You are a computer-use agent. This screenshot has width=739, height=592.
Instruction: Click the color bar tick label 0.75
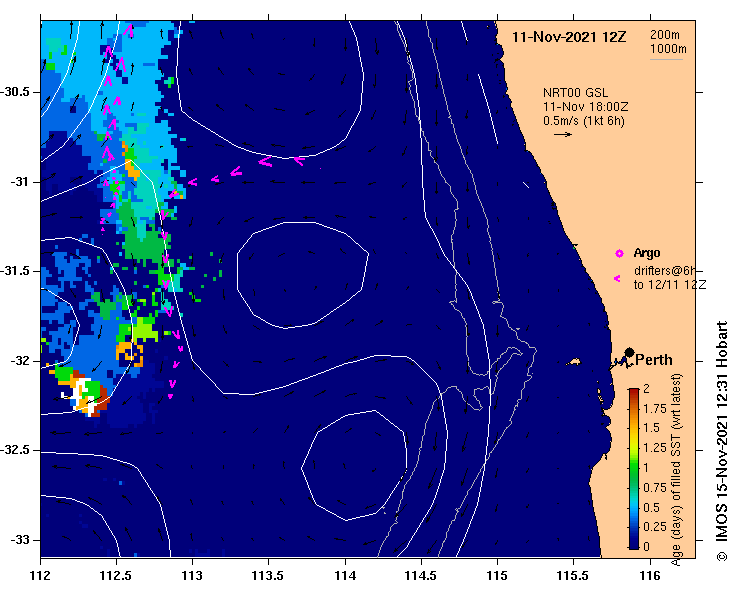click(655, 488)
